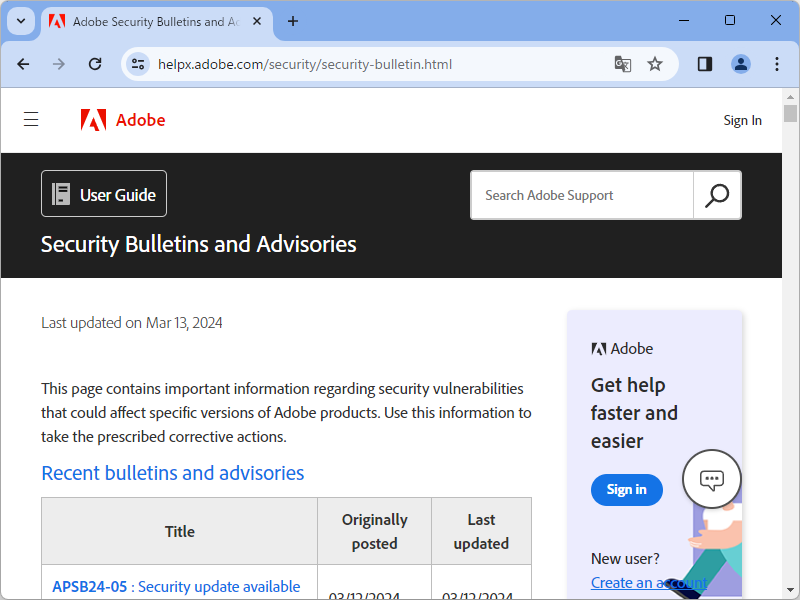Open Chrome's side panel
This screenshot has height=600, width=800.
point(705,64)
